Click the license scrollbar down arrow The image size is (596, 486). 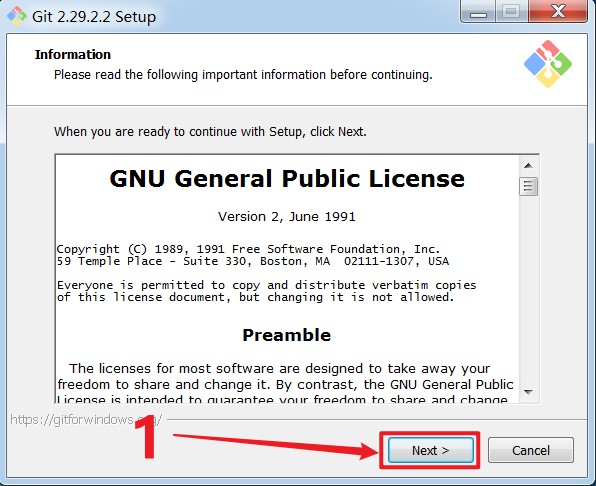pos(528,392)
